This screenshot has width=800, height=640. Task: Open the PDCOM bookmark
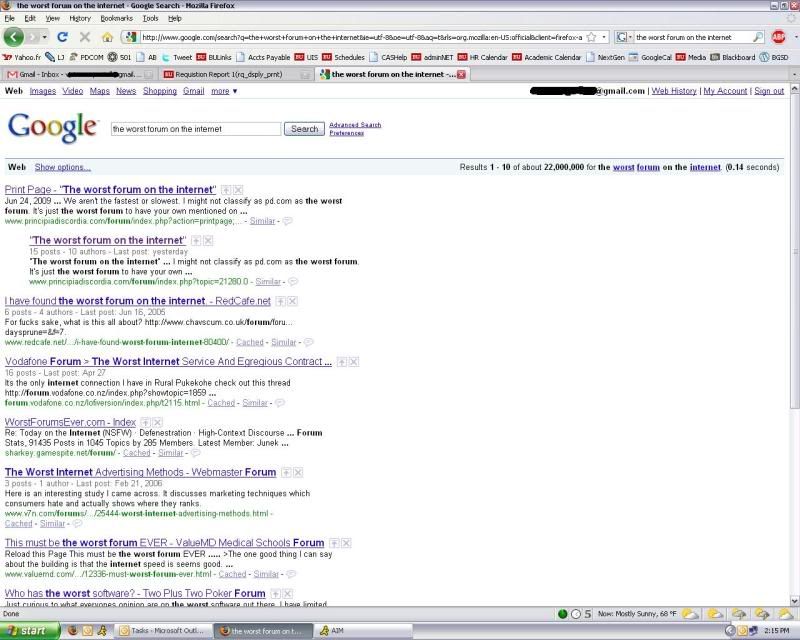pyautogui.click(x=87, y=57)
